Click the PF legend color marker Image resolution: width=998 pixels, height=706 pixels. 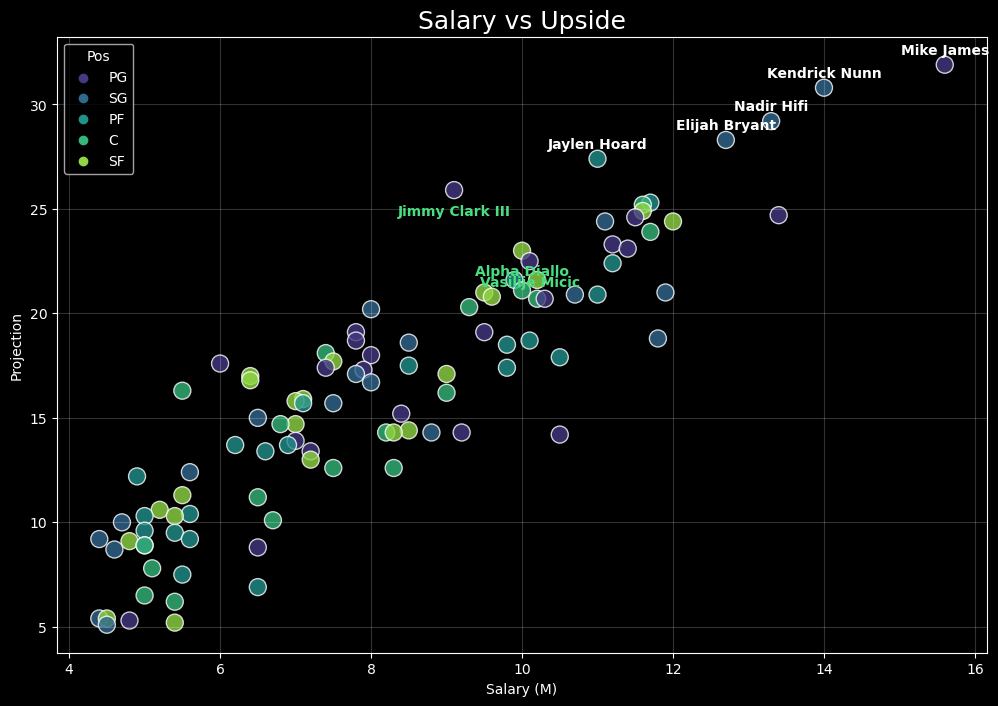coord(84,120)
